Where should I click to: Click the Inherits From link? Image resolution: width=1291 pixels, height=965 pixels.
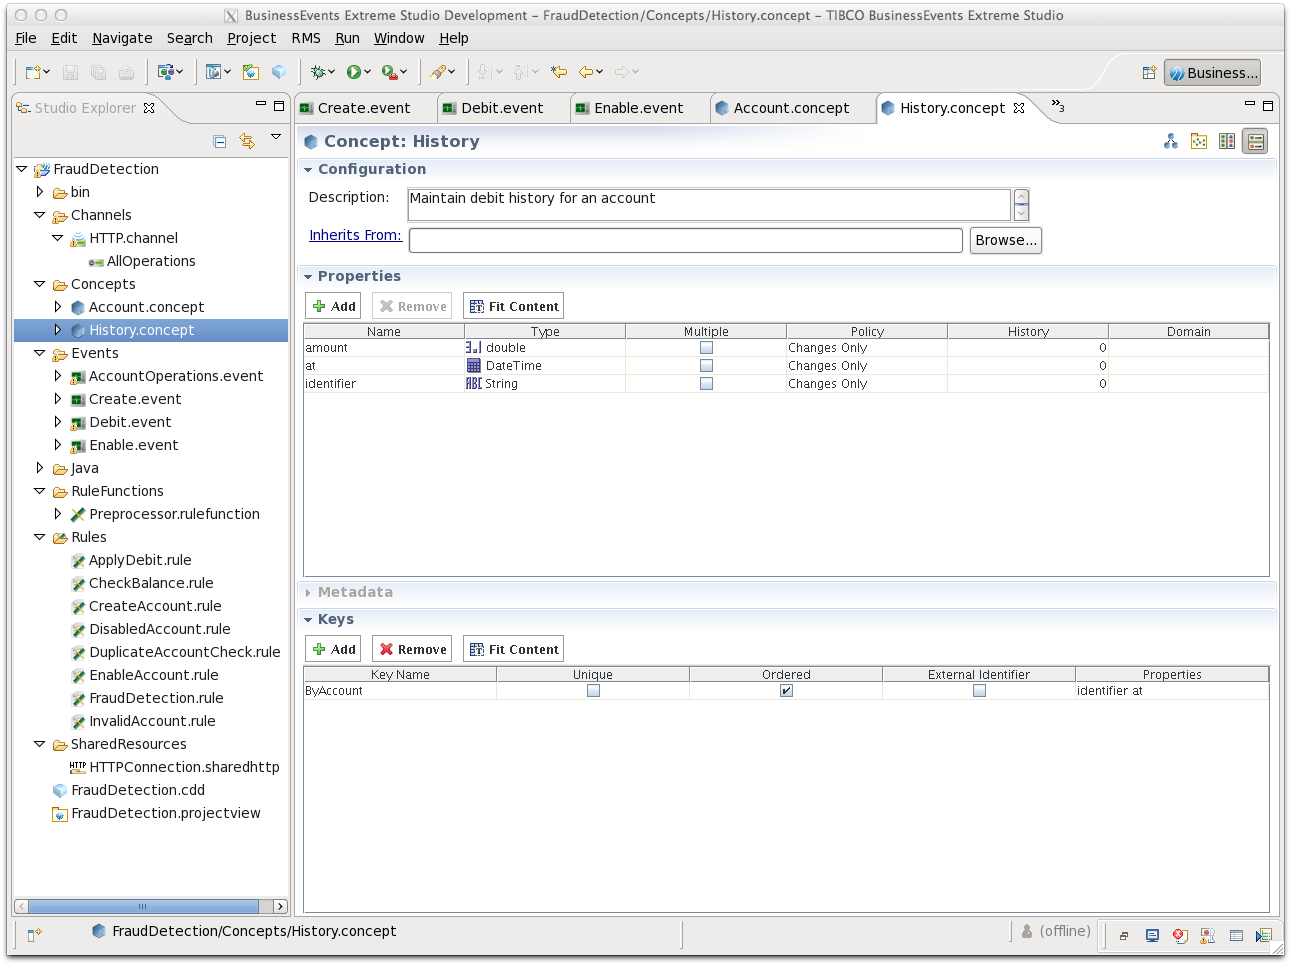click(355, 235)
